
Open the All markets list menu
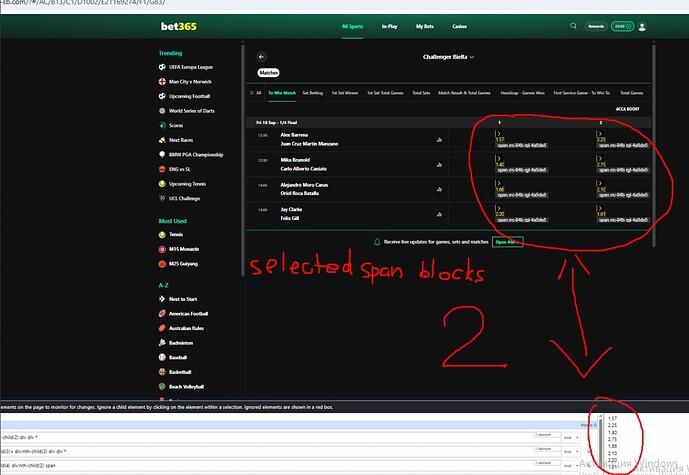point(255,93)
